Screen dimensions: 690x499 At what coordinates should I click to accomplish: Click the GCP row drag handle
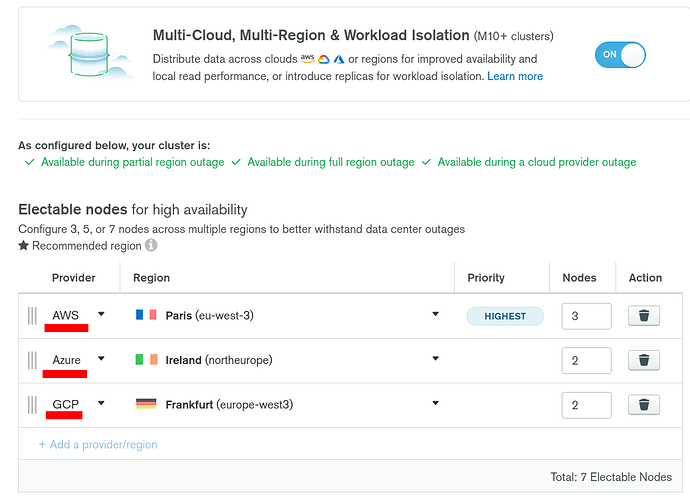tap(32, 405)
